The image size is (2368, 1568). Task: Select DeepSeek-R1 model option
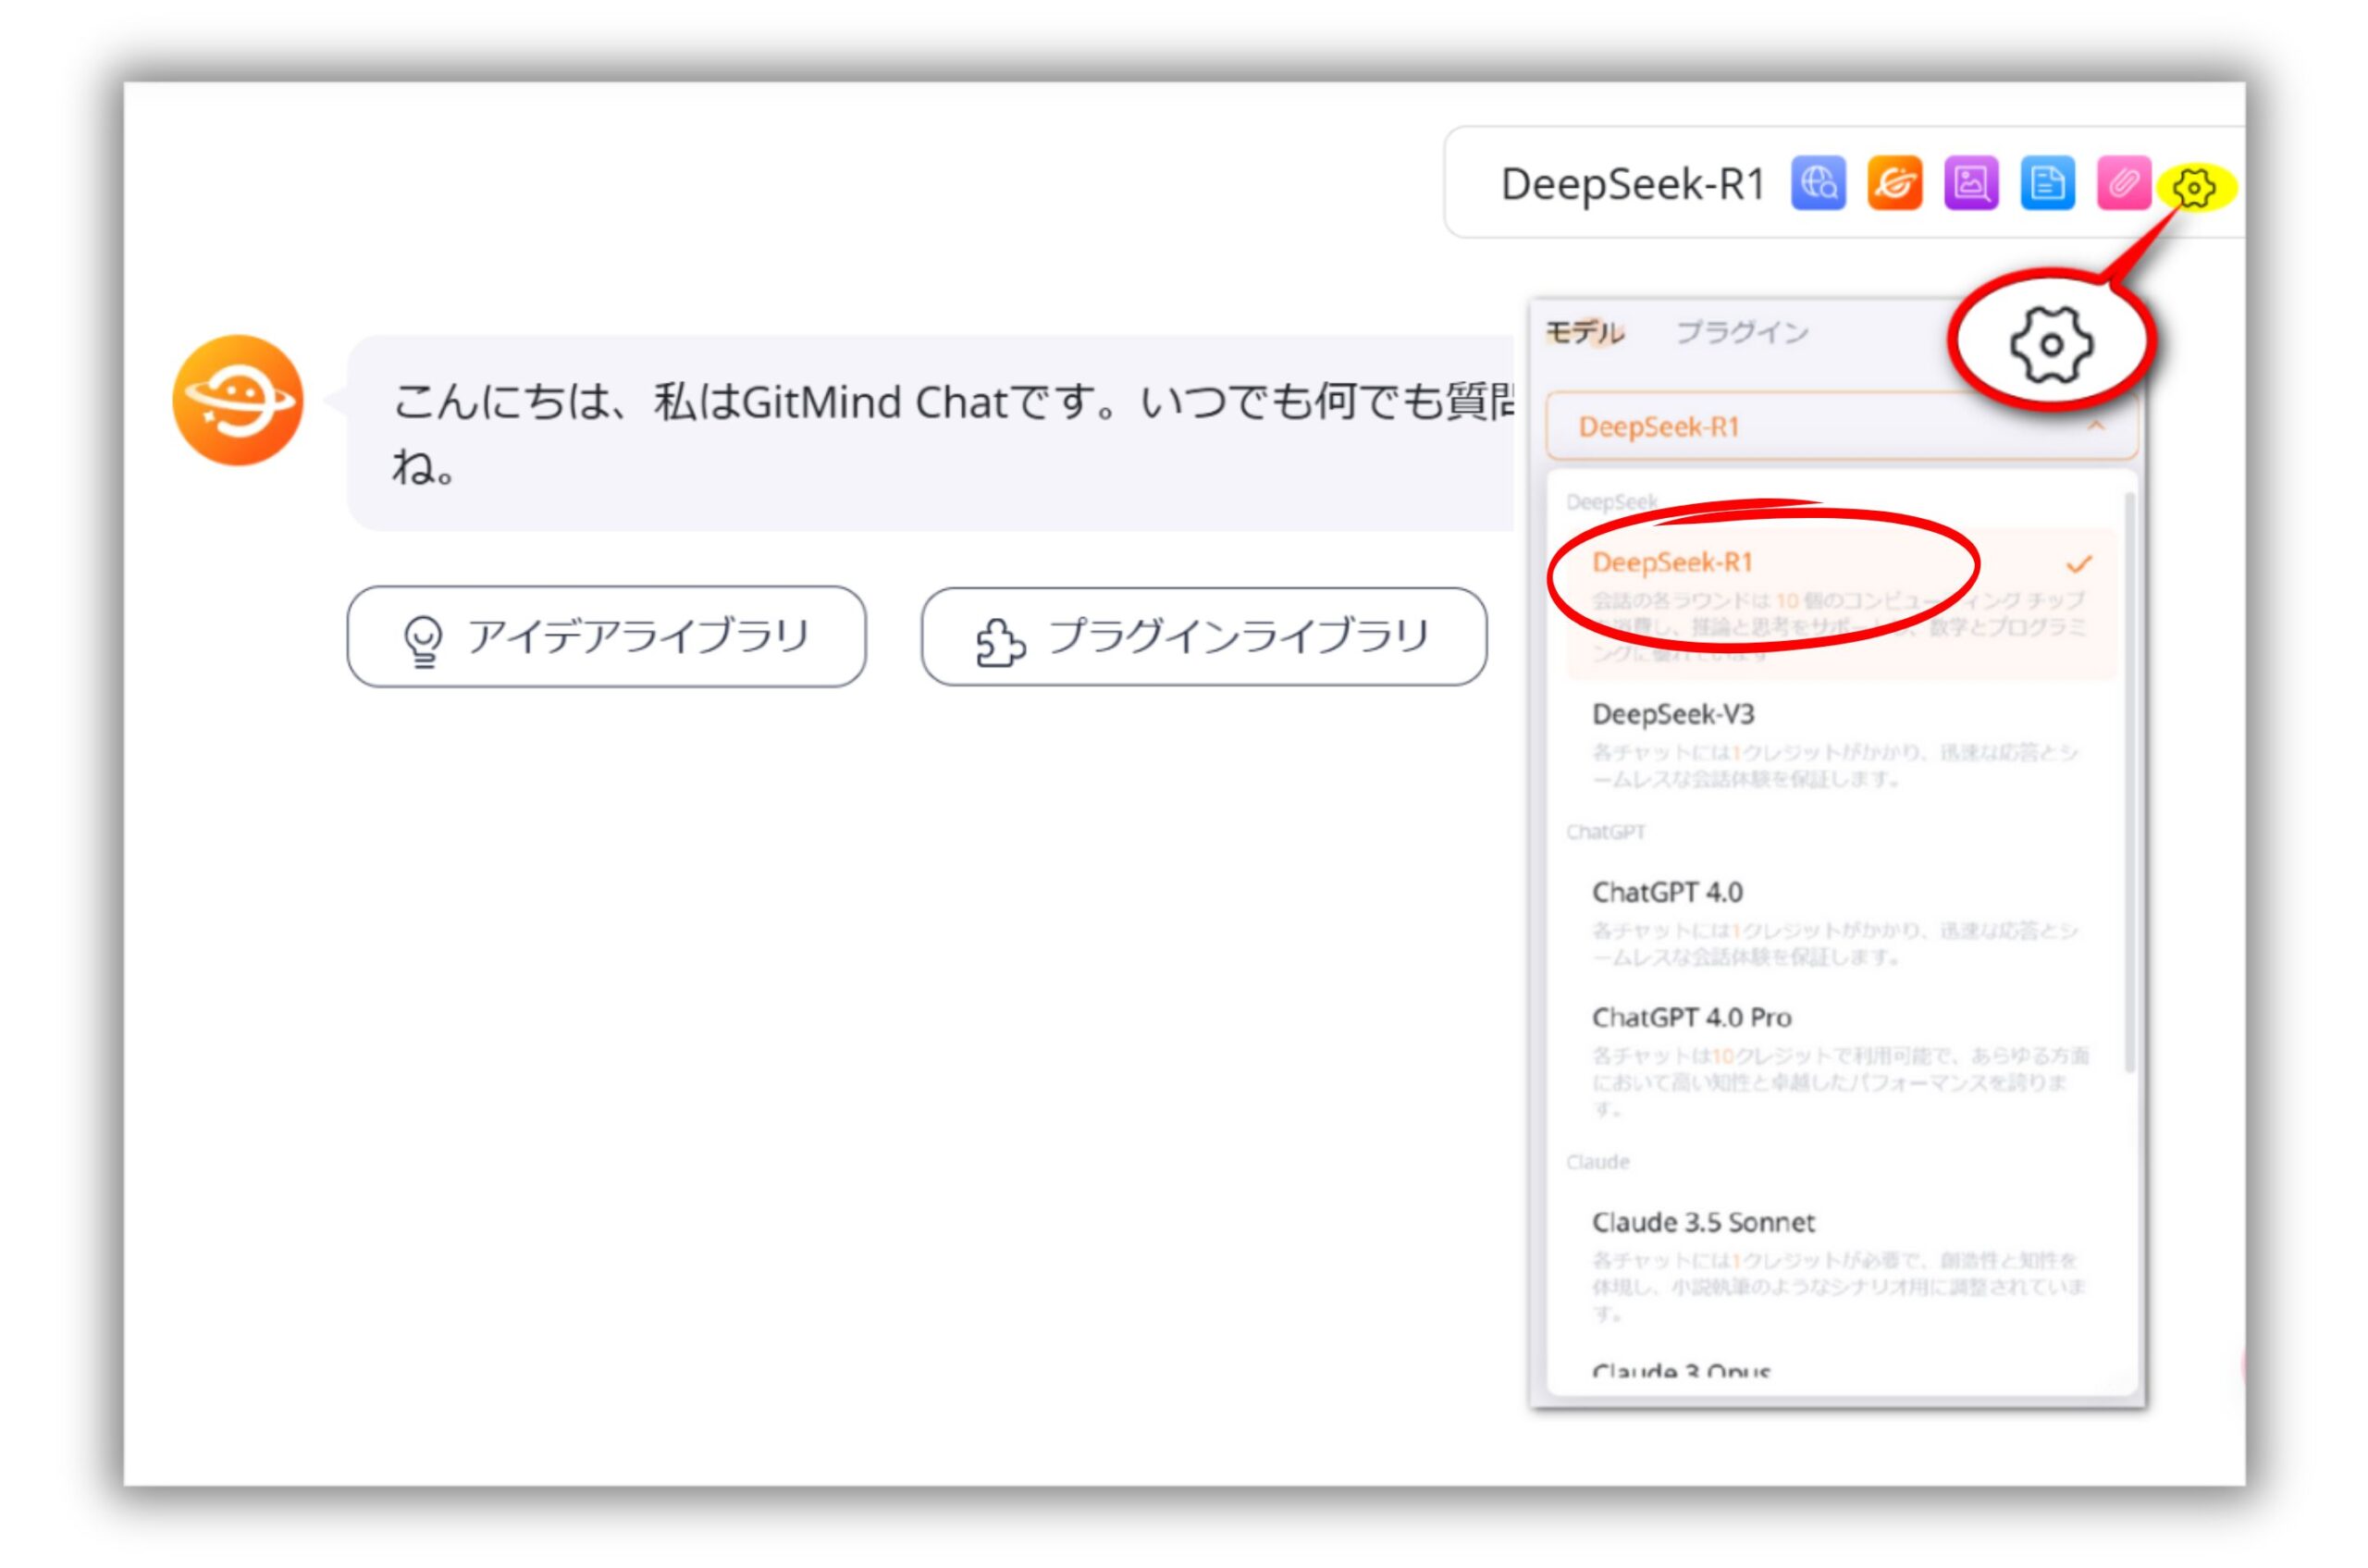[x=1840, y=604]
